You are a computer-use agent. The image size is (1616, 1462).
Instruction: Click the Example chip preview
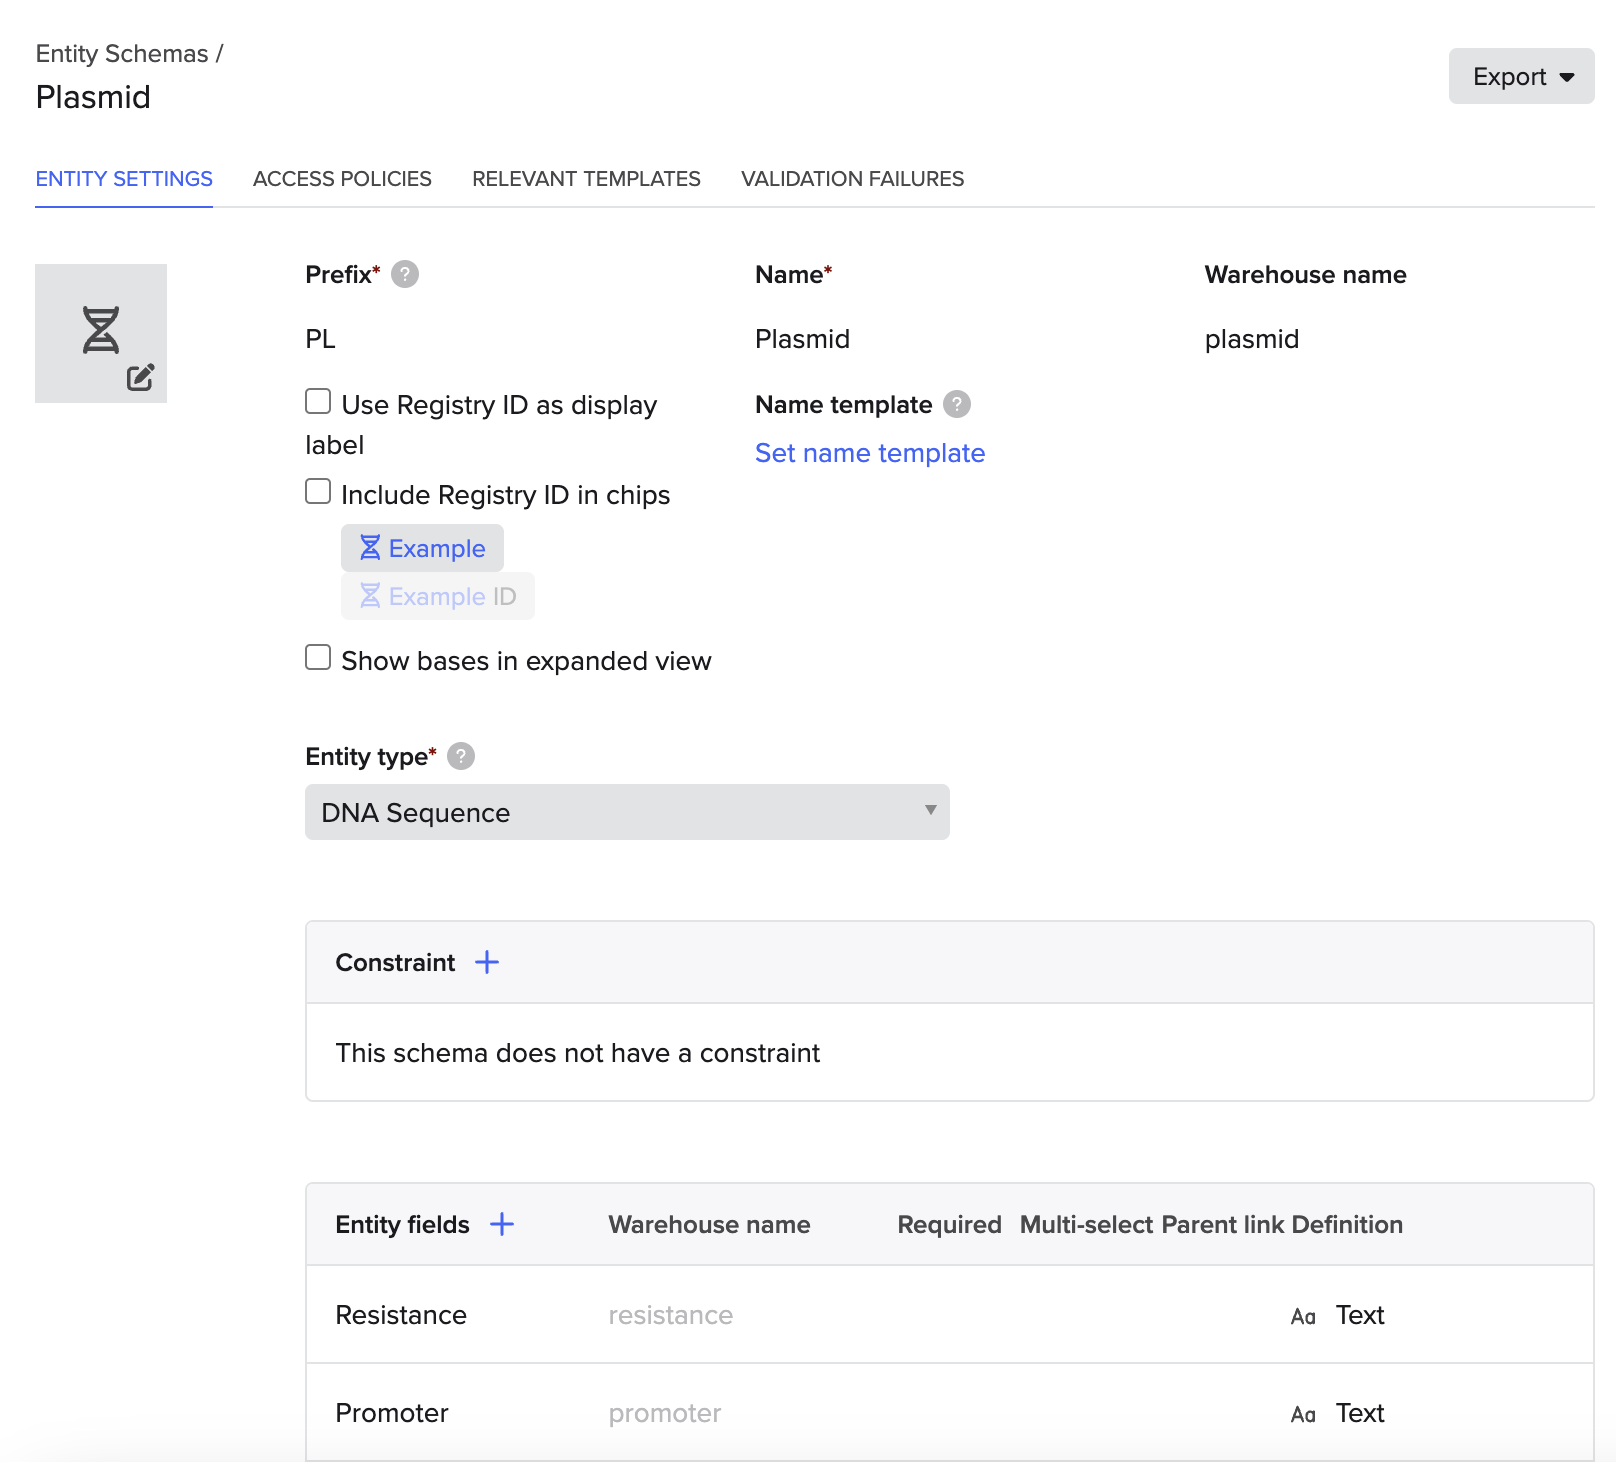click(x=422, y=548)
